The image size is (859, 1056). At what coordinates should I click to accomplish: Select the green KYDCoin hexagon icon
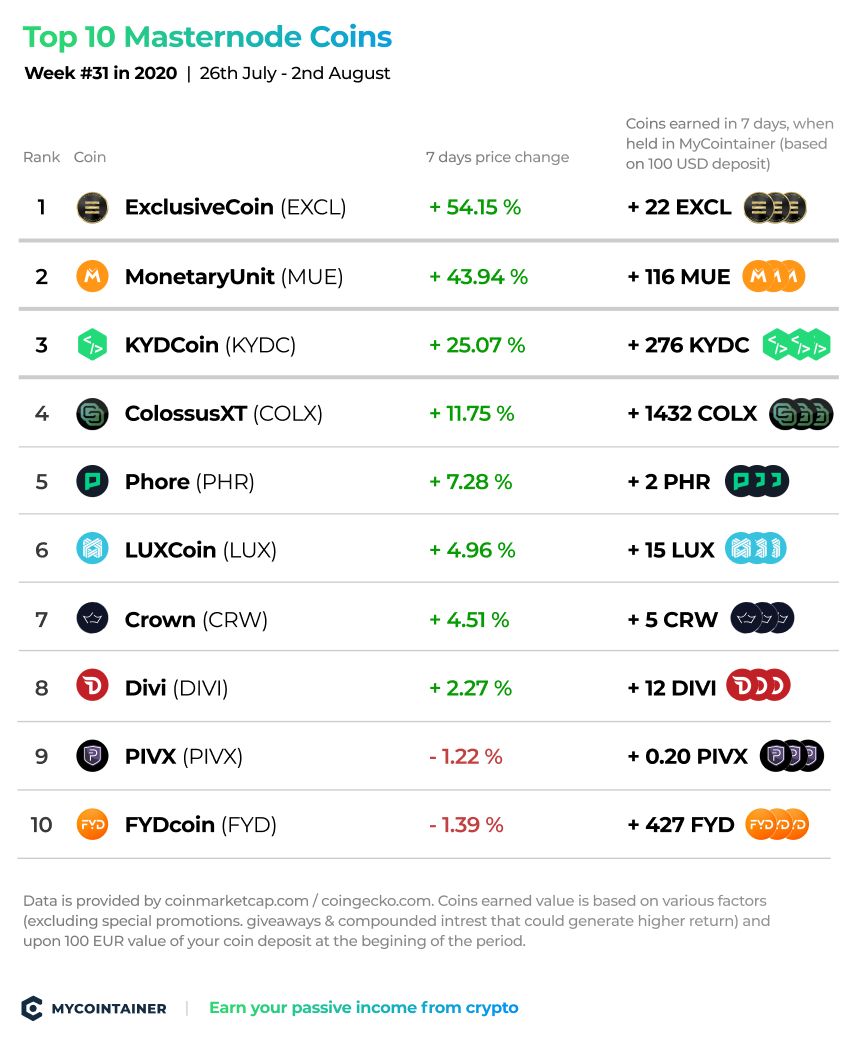click(x=92, y=345)
